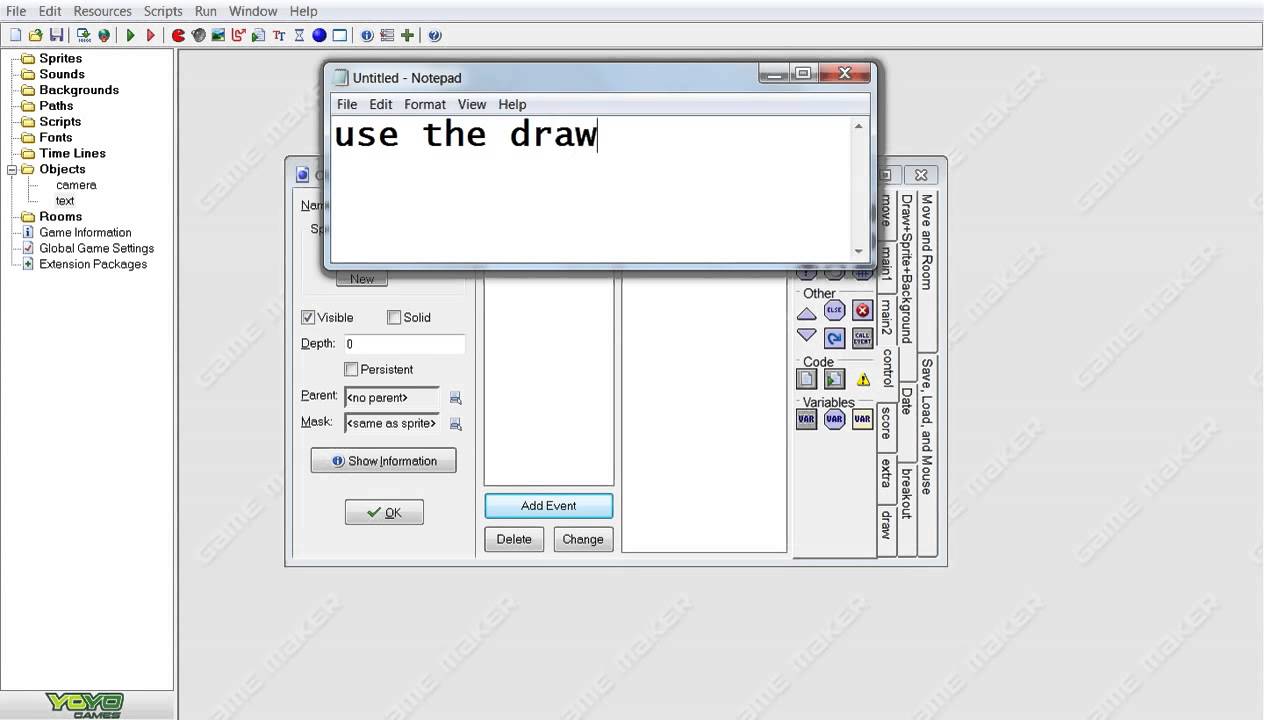
Task: Open the Resources menu in Game Maker
Action: tap(102, 11)
